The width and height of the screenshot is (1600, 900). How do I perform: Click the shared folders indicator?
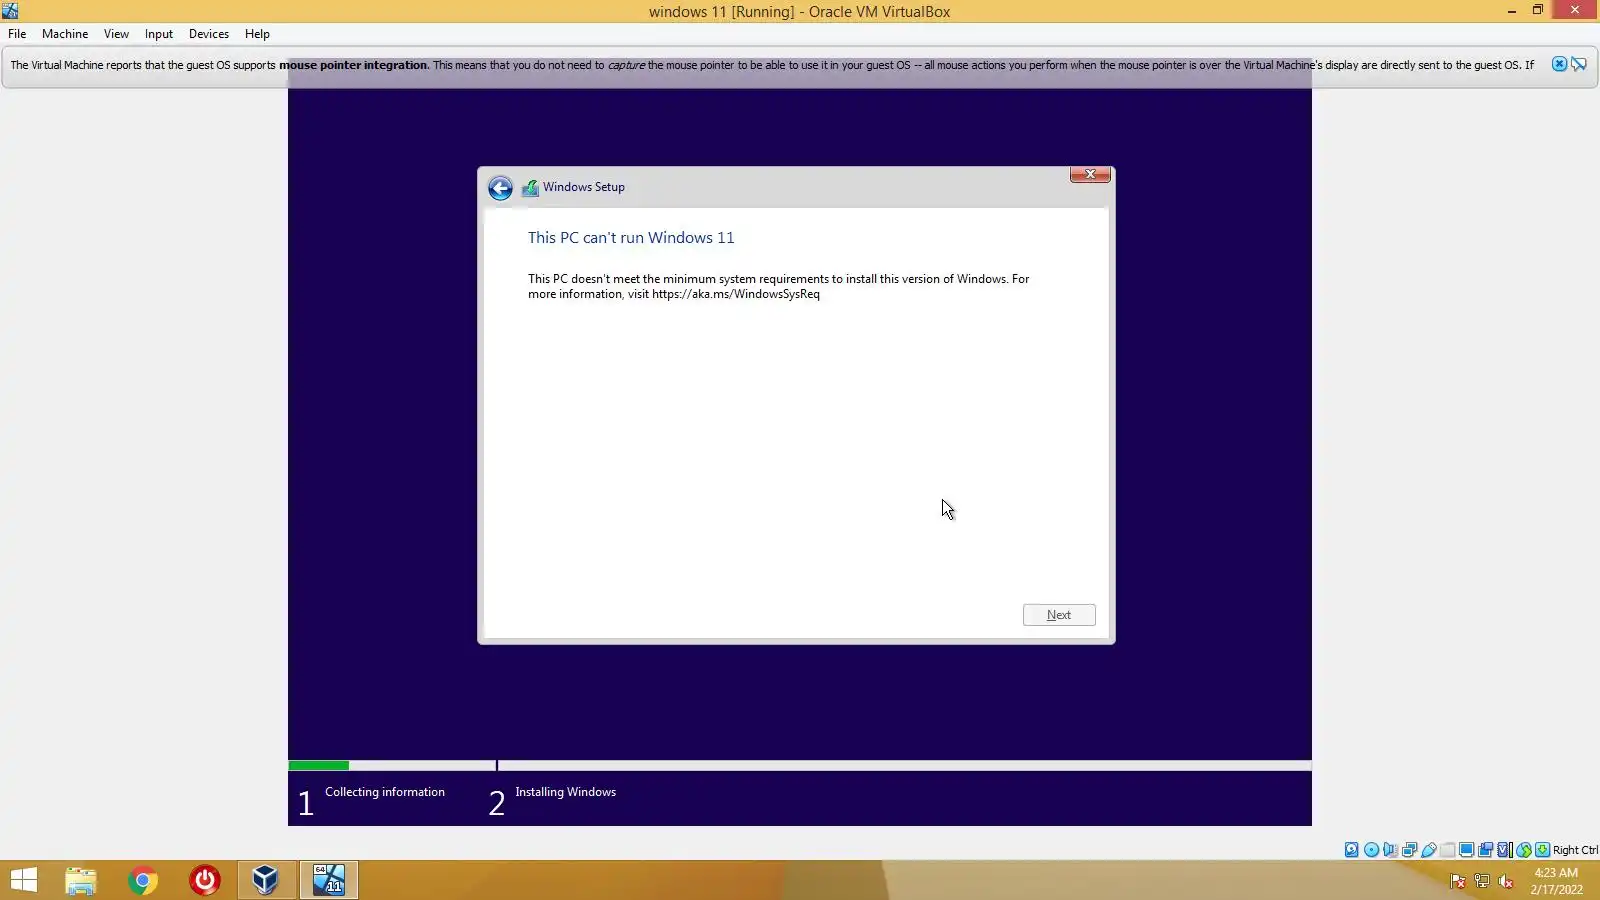[1448, 850]
